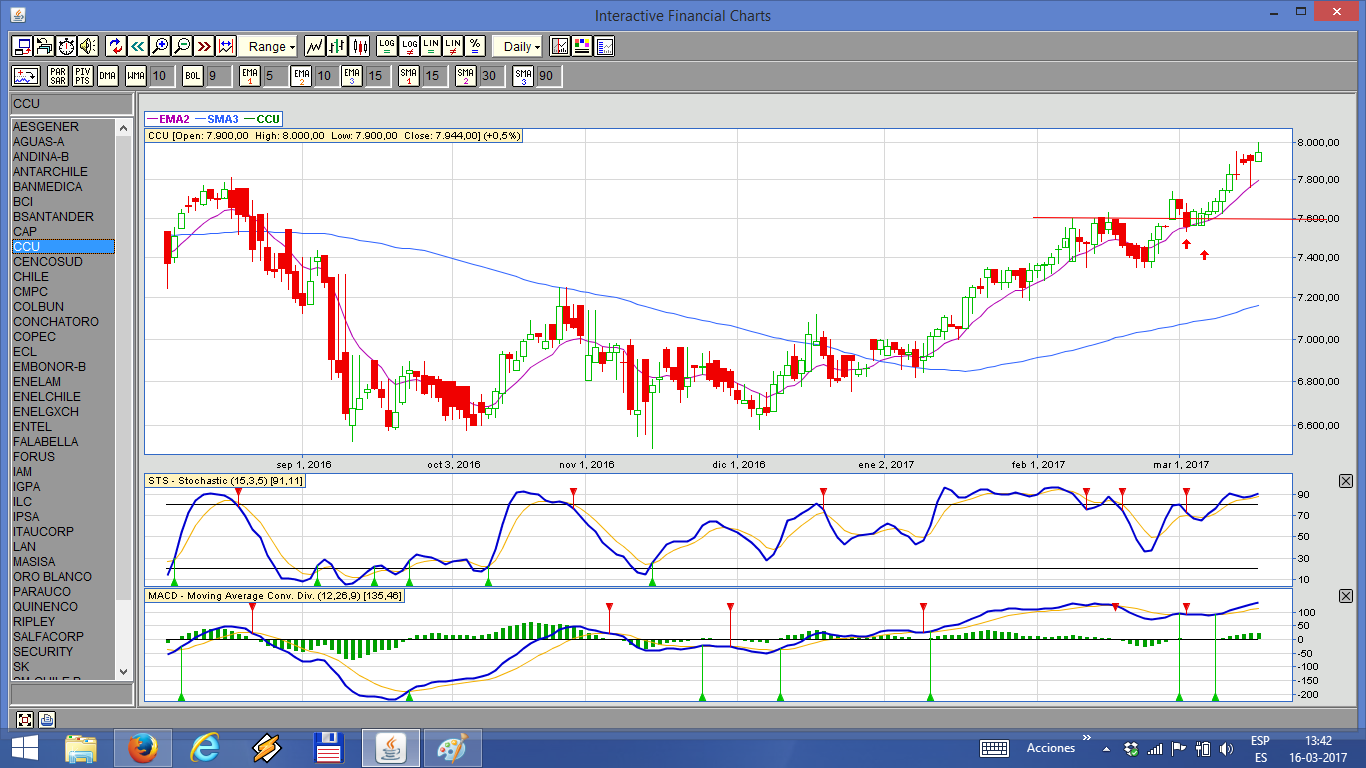Select SALFACORP in the stock list
Screen dimensions: 1366x768
pos(63,637)
